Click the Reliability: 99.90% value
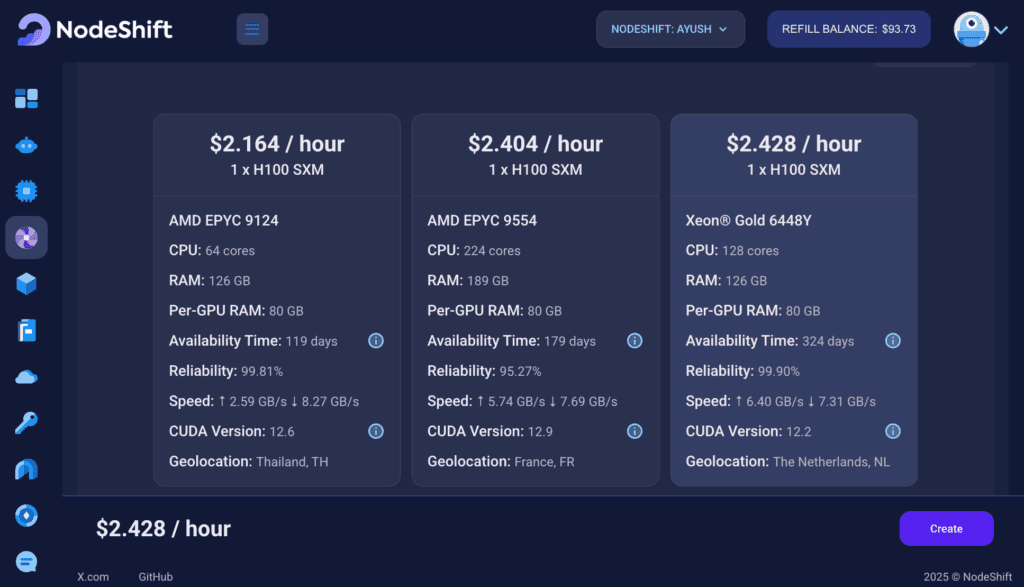Viewport: 1024px width, 587px height. (778, 372)
